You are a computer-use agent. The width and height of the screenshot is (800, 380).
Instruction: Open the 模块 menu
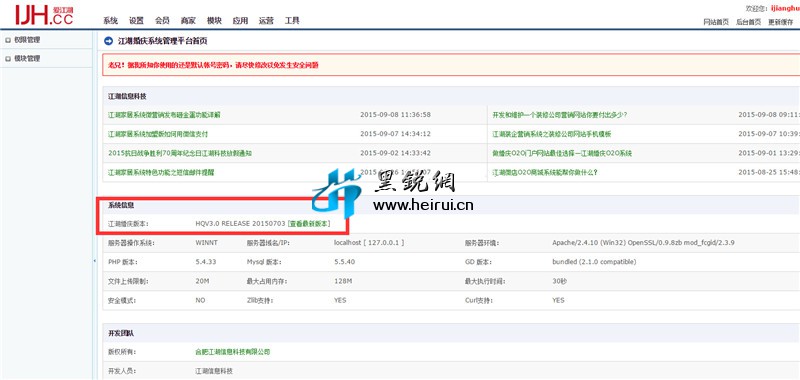click(214, 21)
